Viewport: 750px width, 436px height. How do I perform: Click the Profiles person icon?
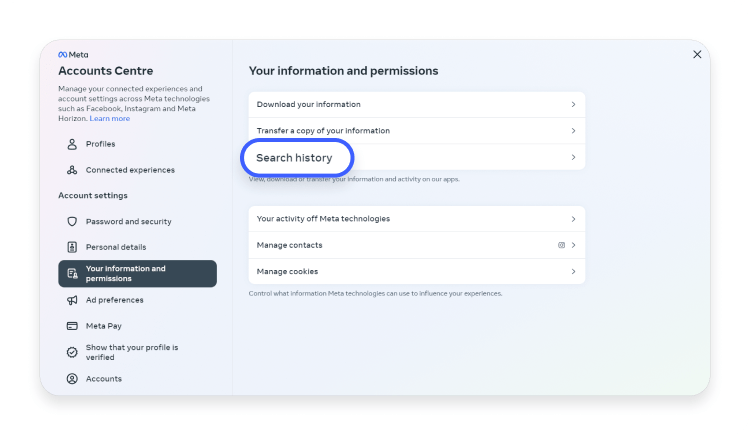coord(72,144)
